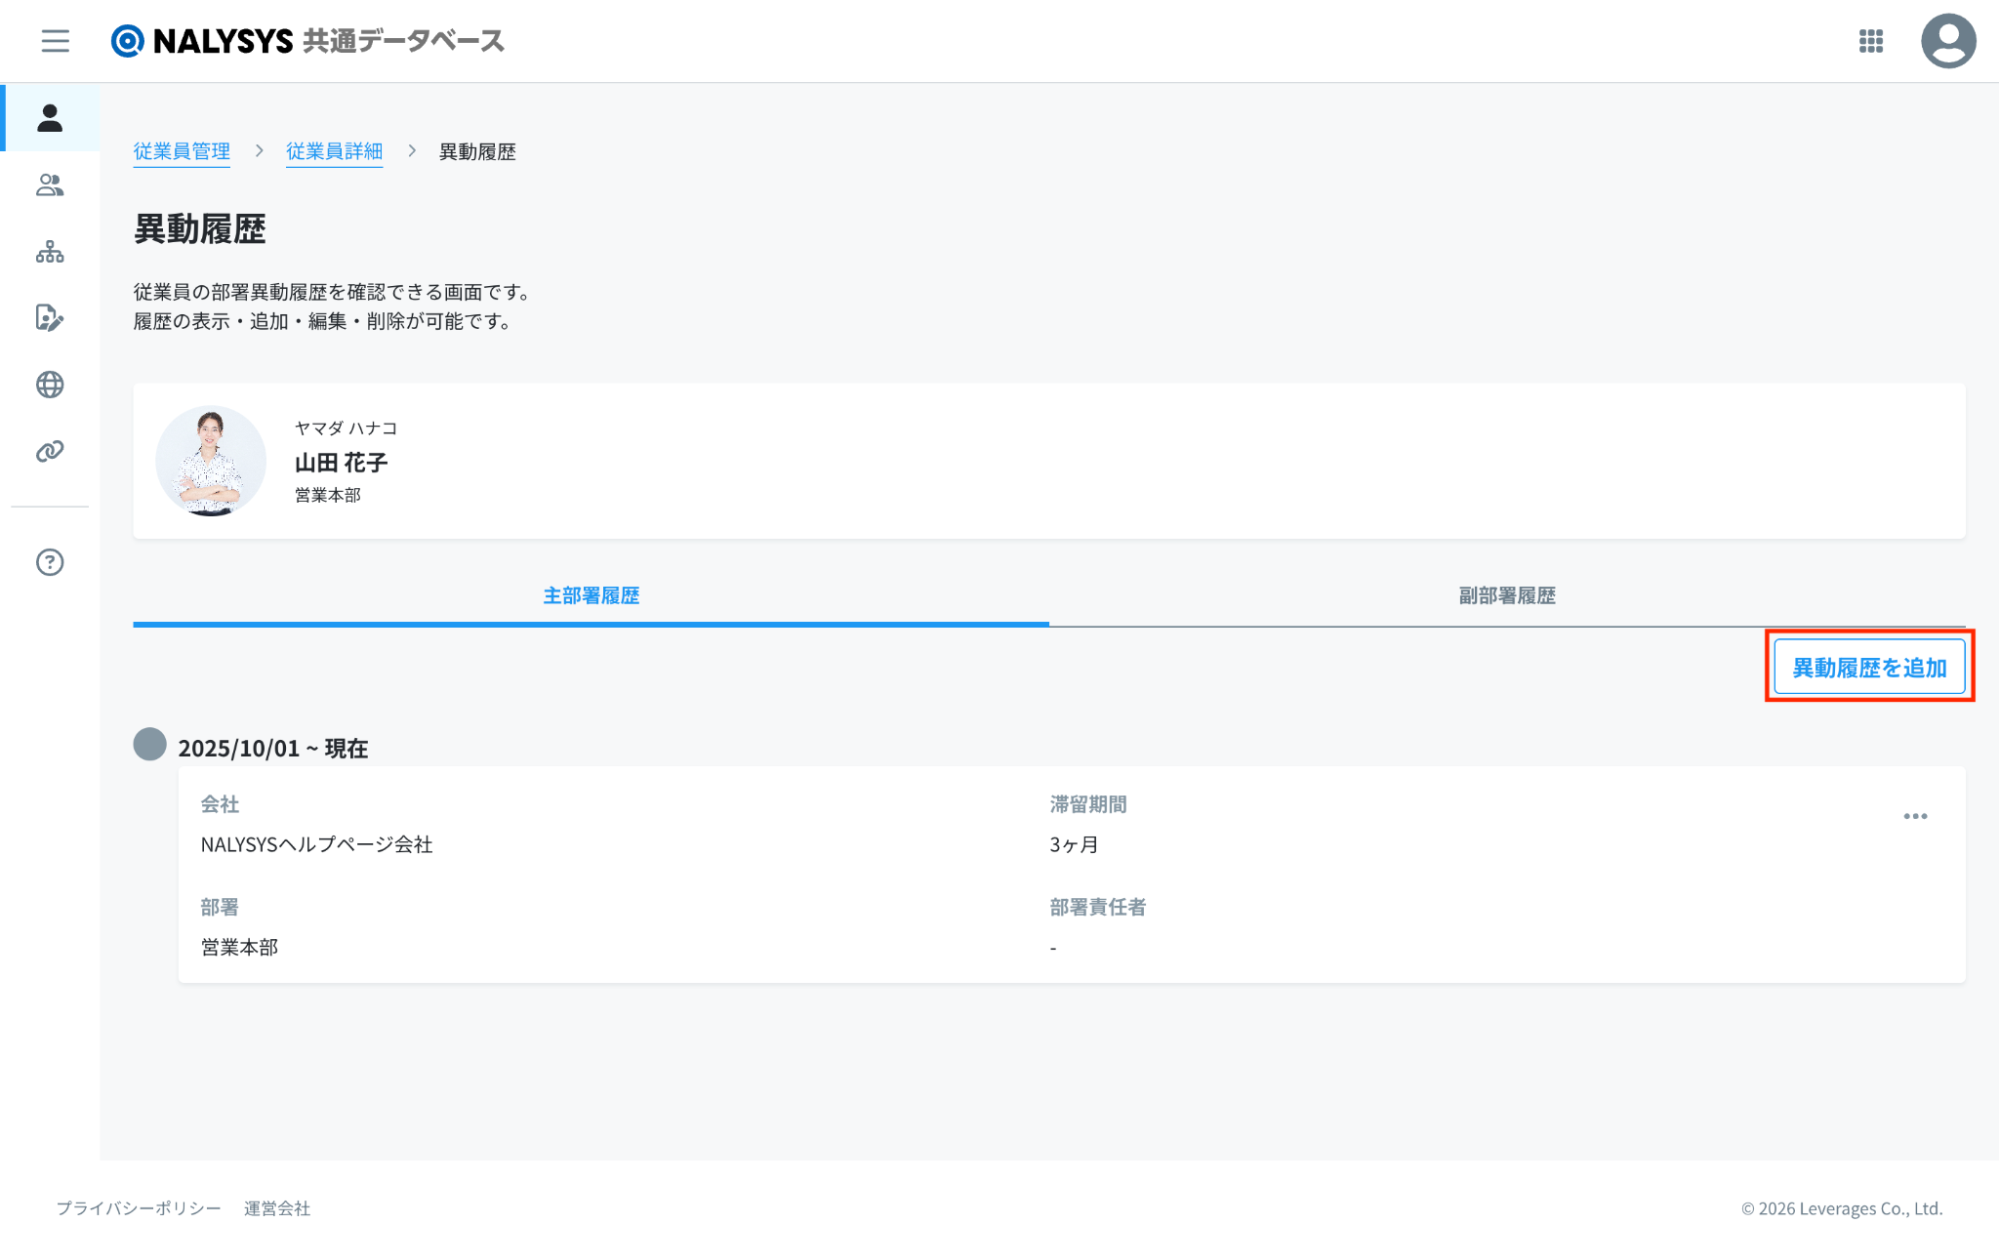Open the help question mark icon
1999x1250 pixels.
coord(50,562)
